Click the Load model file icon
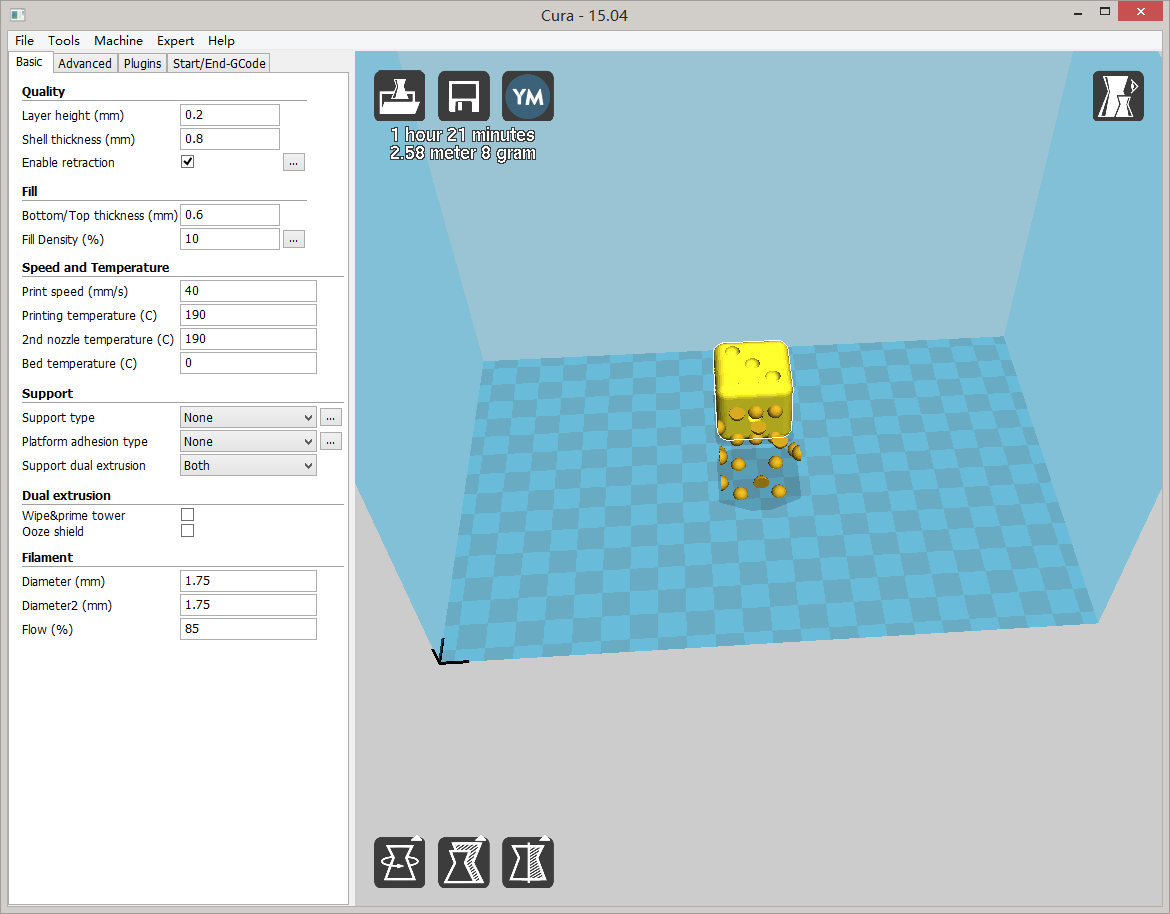The height and width of the screenshot is (914, 1170). click(399, 95)
